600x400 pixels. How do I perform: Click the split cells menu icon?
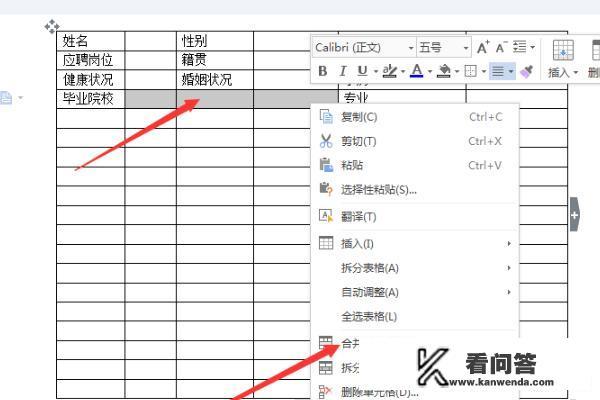tap(326, 368)
